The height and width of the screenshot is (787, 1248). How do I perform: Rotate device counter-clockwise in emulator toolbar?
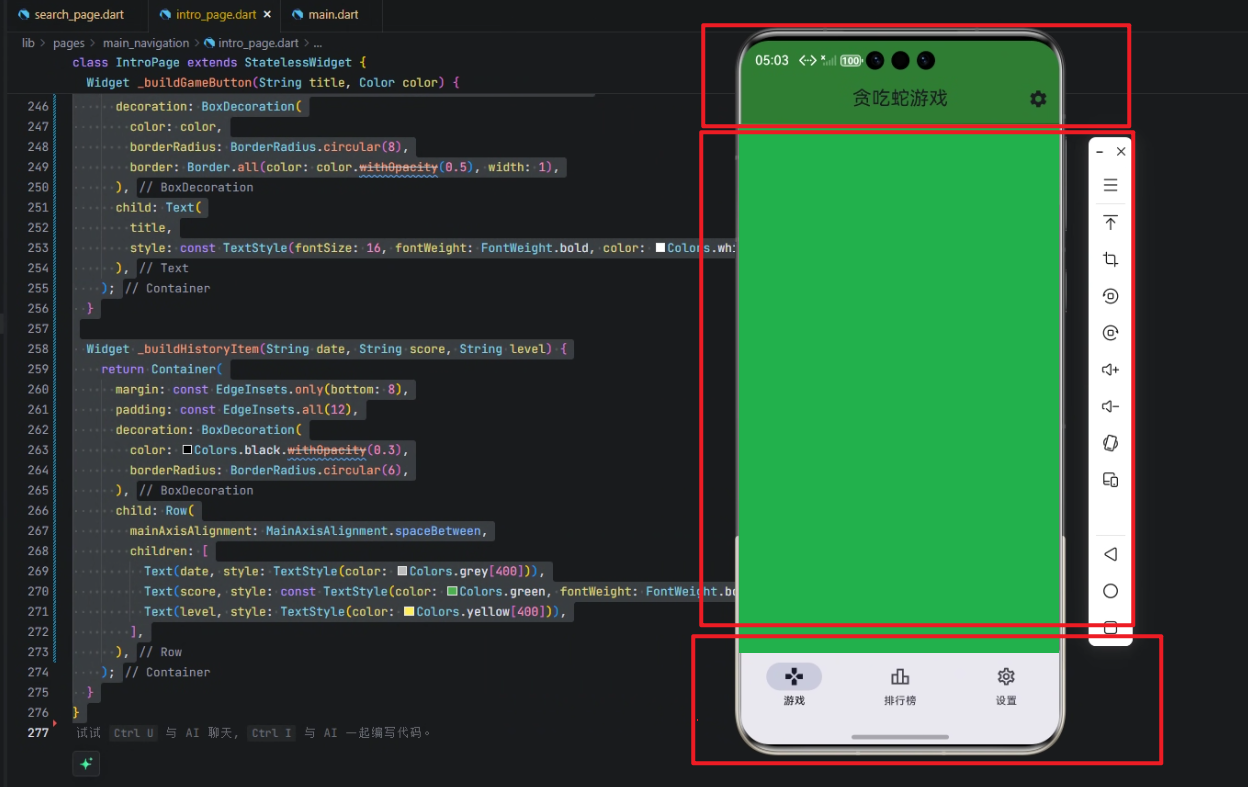pos(1110,296)
